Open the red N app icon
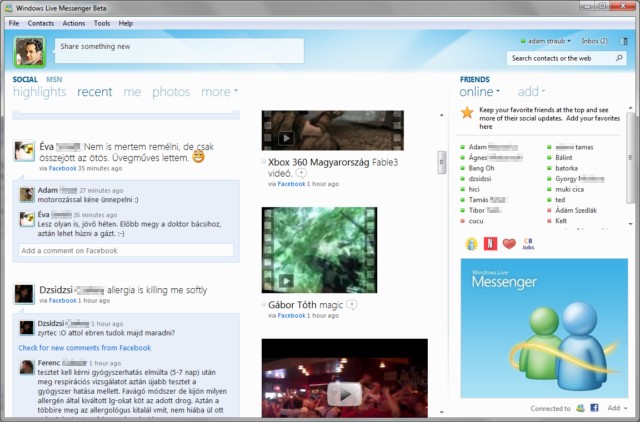 (x=490, y=244)
